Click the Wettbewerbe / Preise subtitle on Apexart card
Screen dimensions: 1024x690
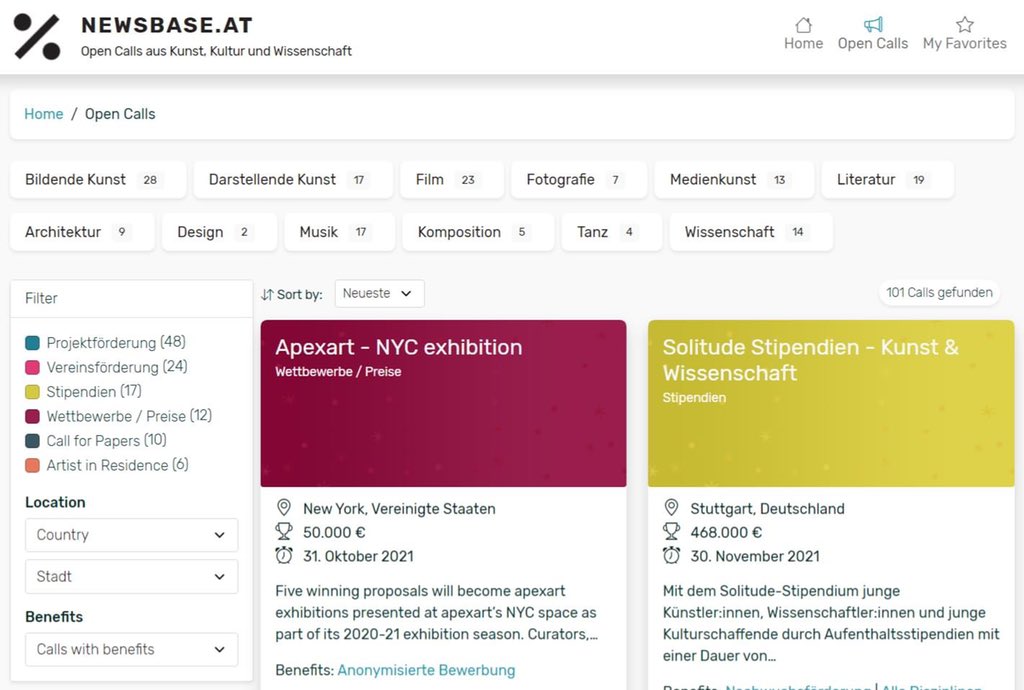pos(338,372)
